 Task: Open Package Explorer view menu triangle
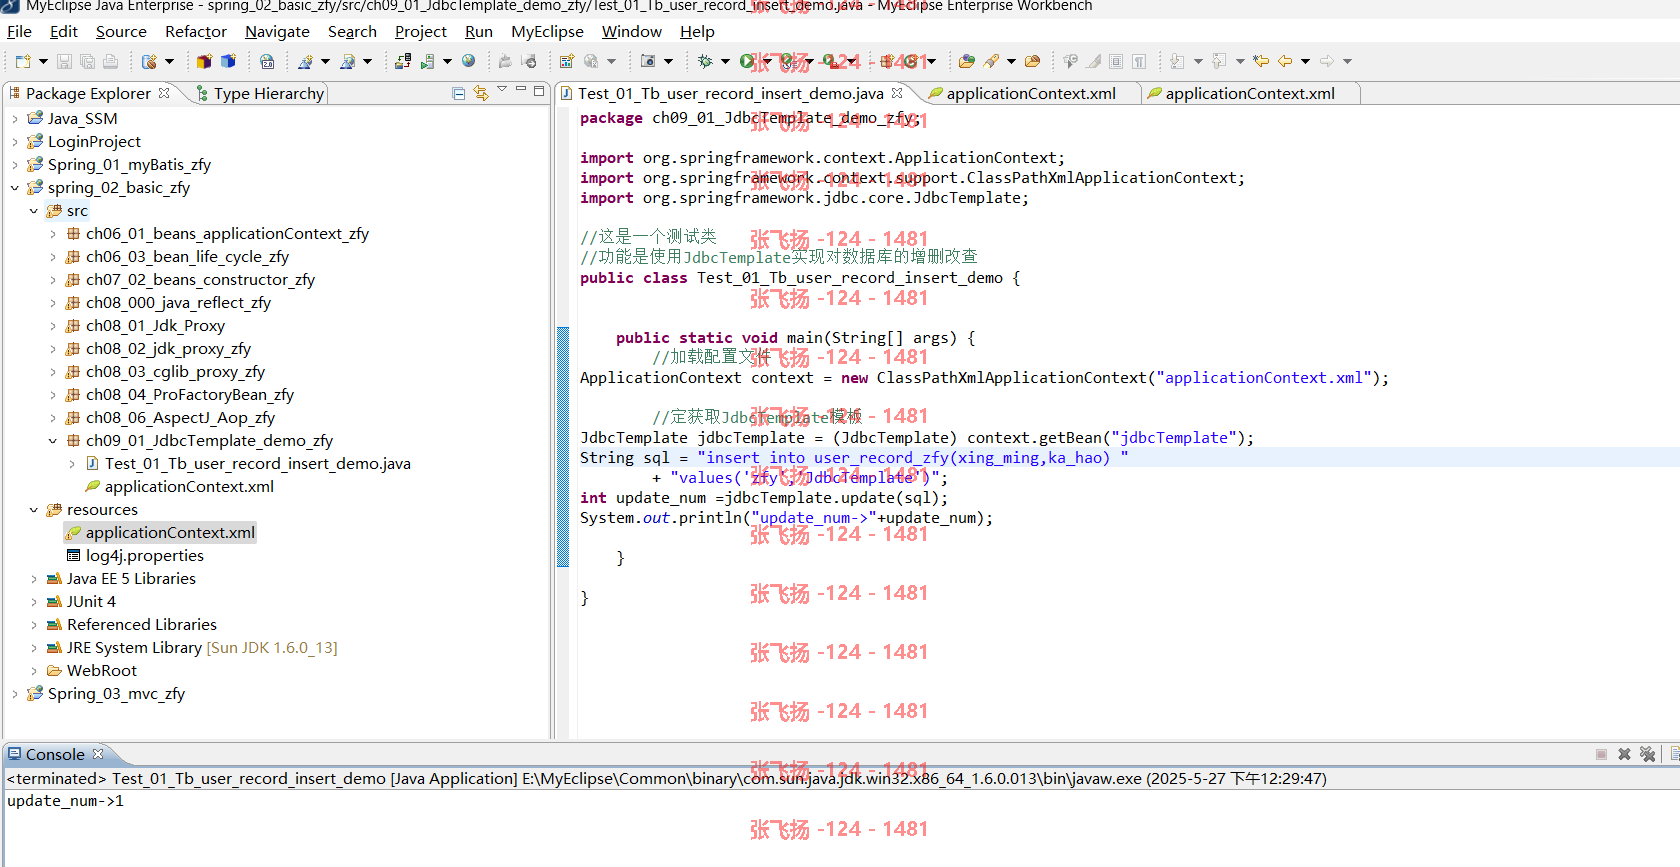click(502, 91)
